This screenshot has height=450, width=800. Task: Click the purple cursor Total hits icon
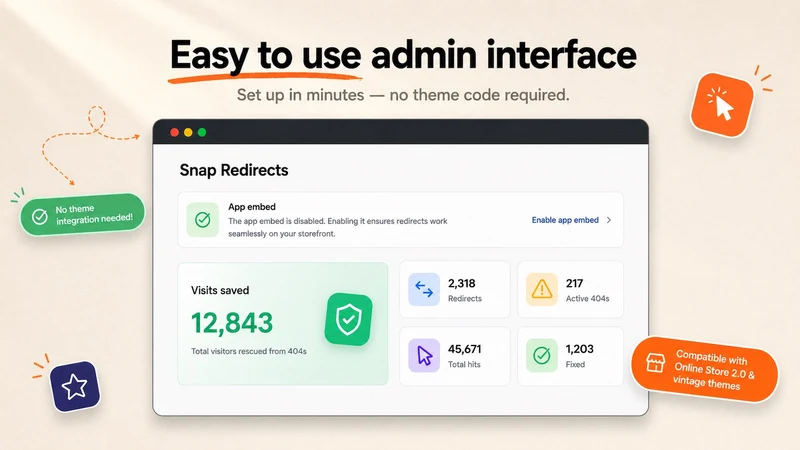click(424, 355)
